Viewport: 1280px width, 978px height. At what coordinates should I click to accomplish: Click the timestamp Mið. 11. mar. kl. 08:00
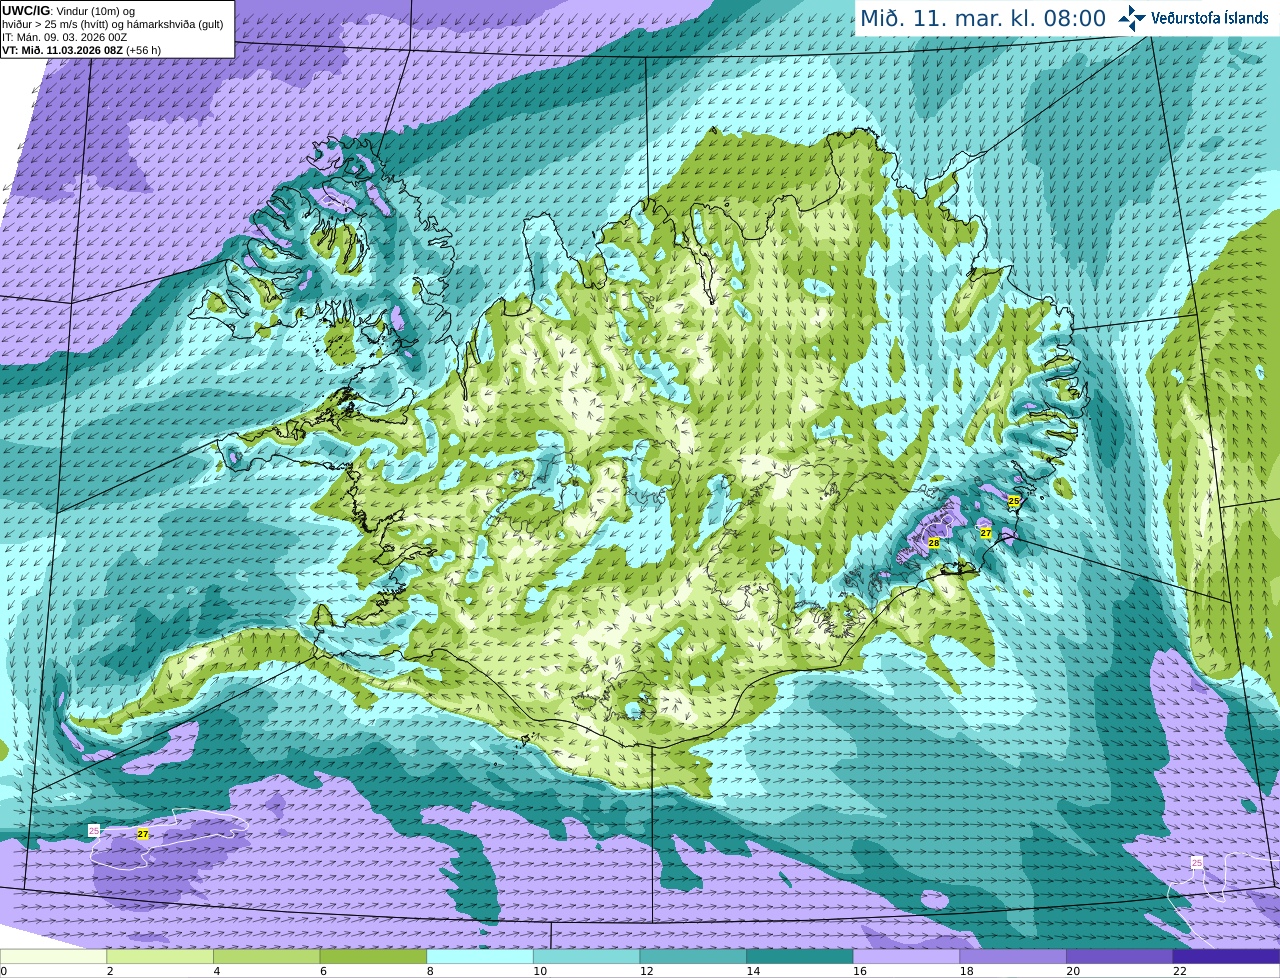[x=983, y=19]
